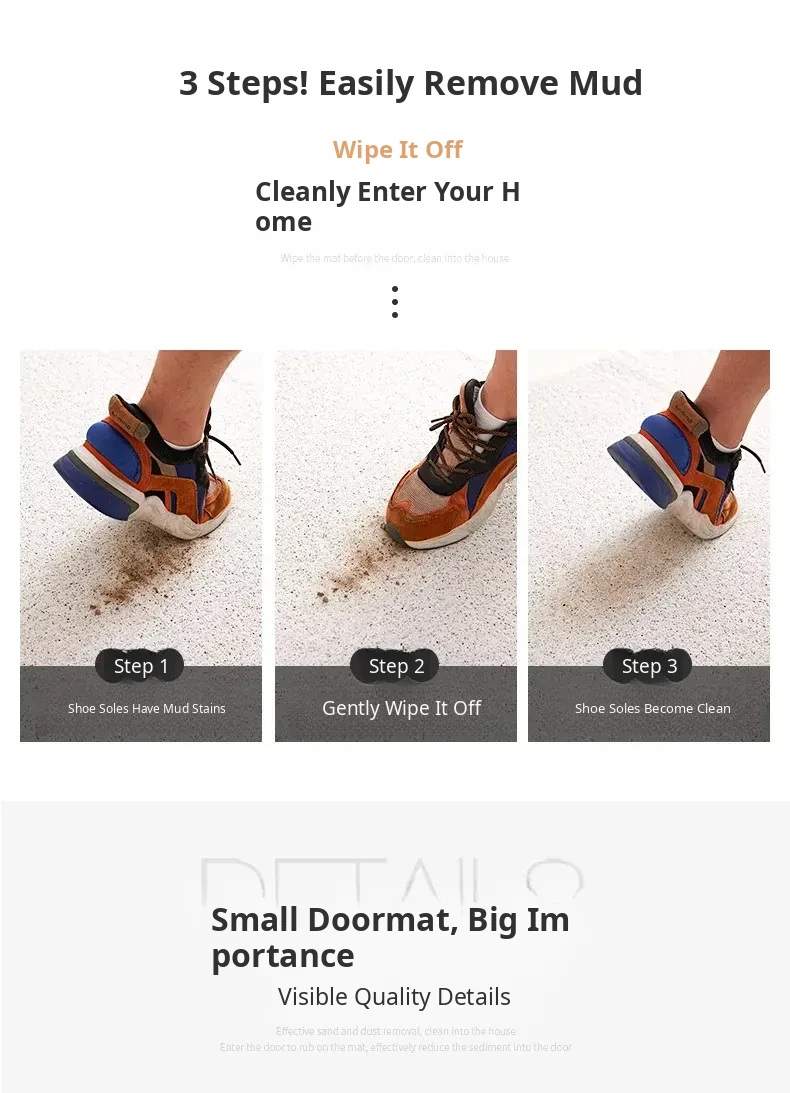Click '3 Steps! Easily Remove Mud' heading
This screenshot has width=790, height=1093.
click(x=411, y=84)
